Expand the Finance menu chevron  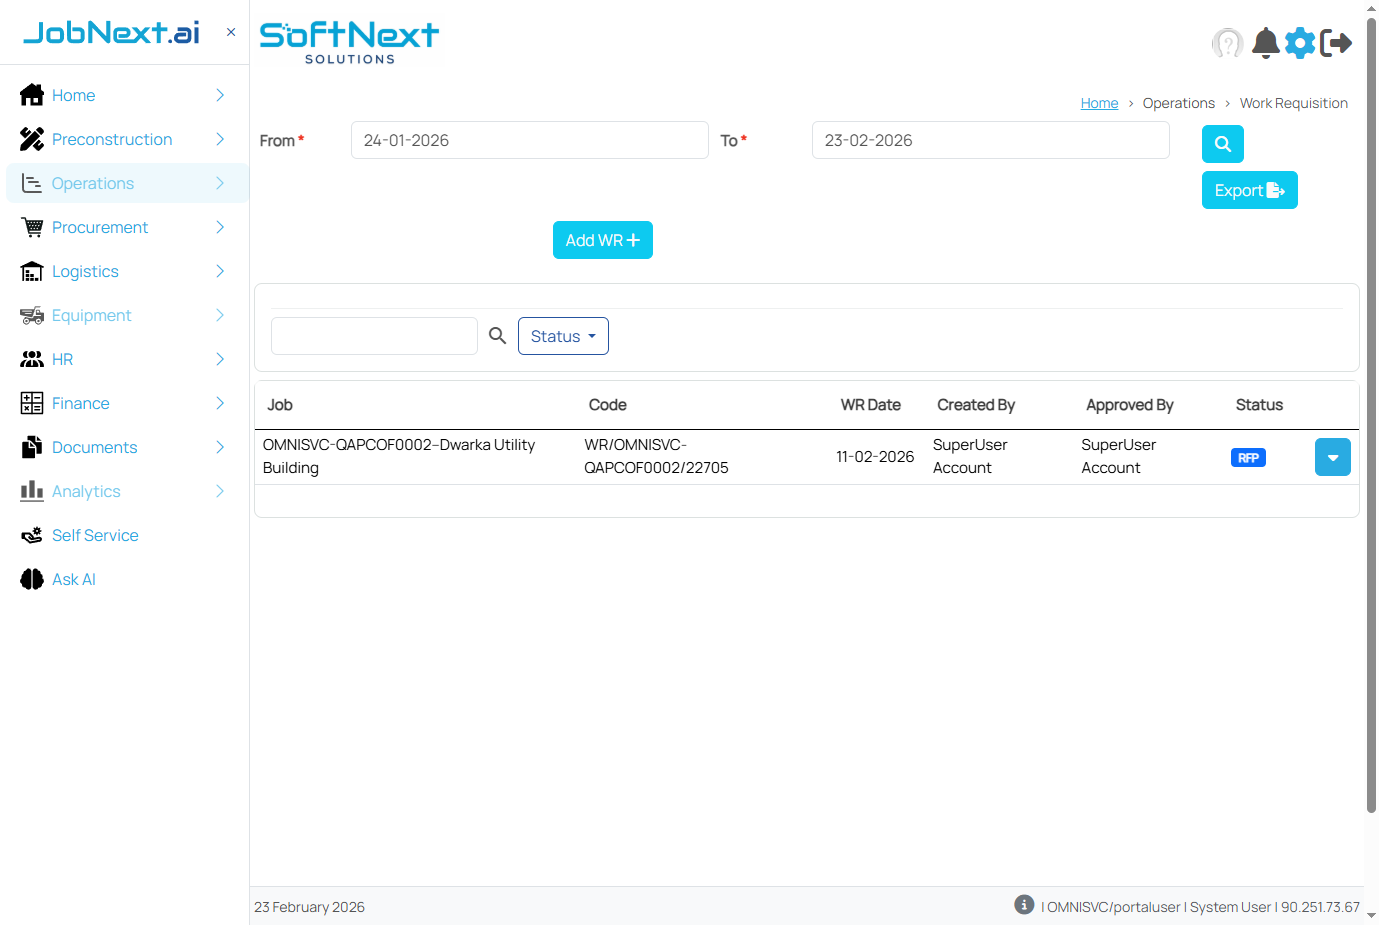220,403
